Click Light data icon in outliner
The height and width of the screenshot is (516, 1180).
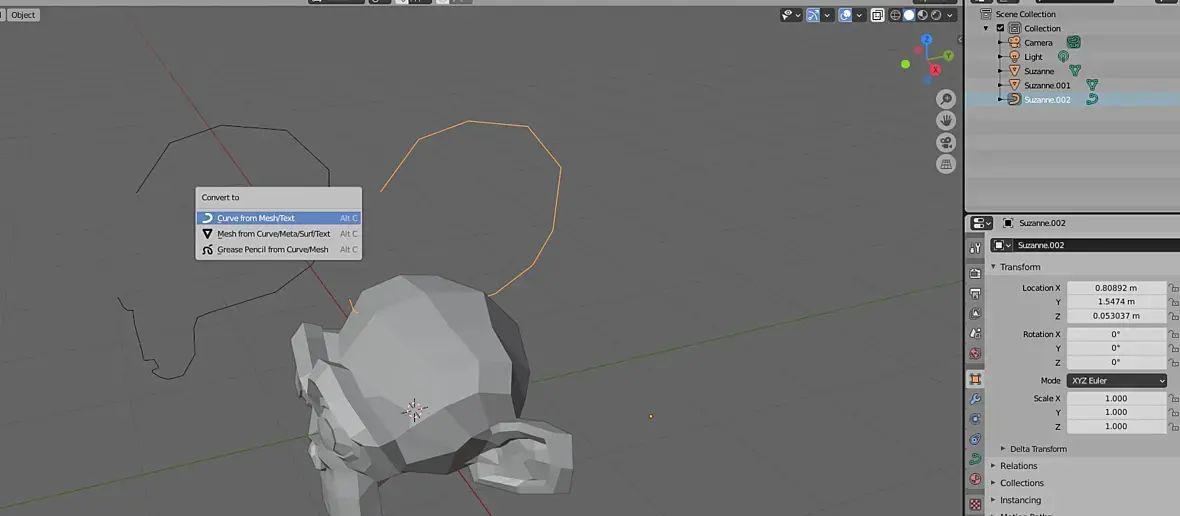point(1063,57)
